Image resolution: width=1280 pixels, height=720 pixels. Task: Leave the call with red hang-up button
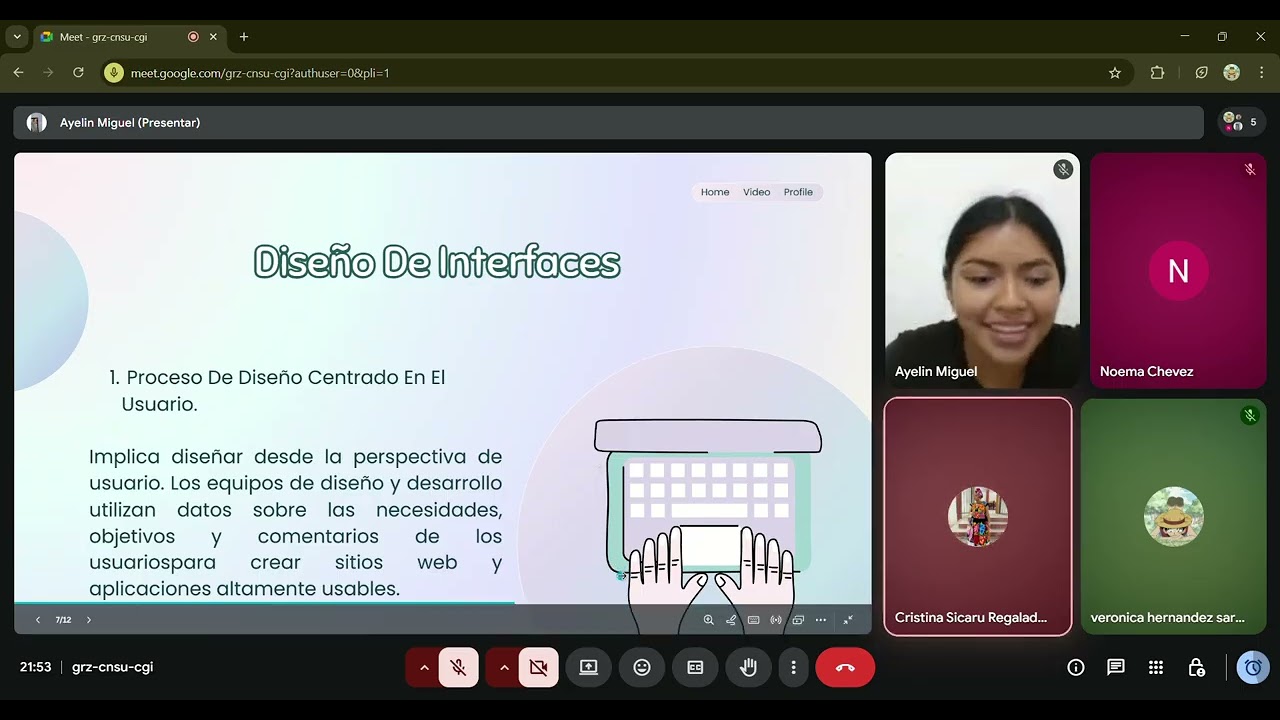point(845,667)
